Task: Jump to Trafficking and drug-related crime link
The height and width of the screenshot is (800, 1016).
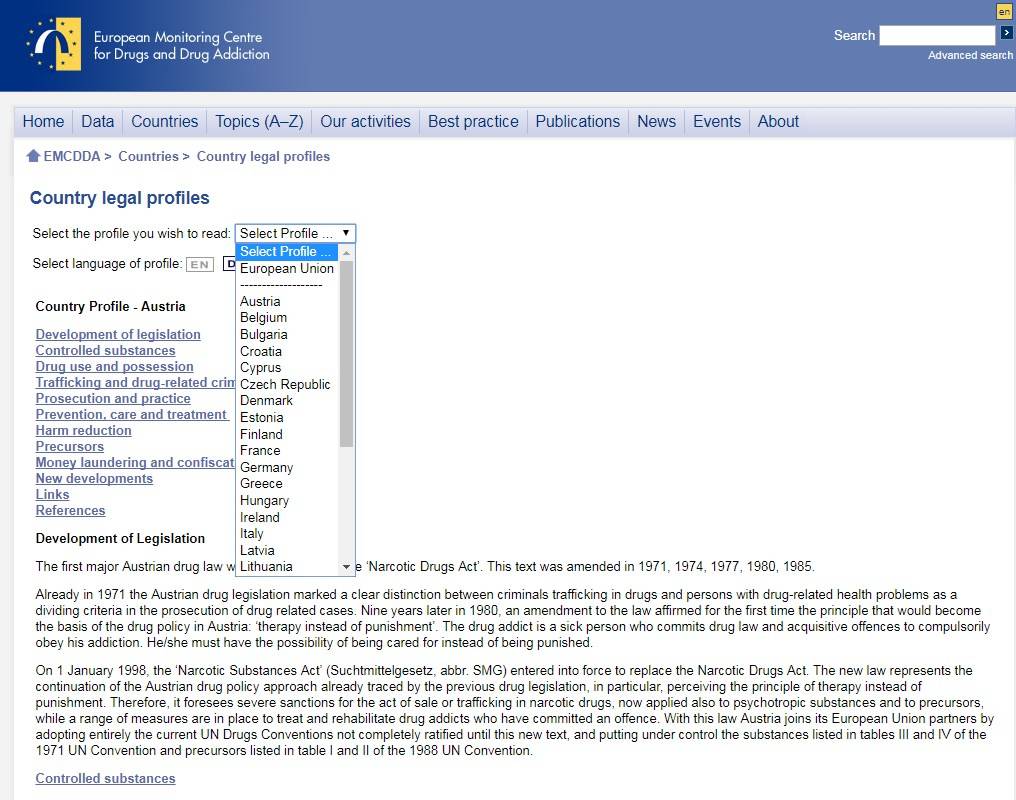Action: pyautogui.click(x=135, y=382)
